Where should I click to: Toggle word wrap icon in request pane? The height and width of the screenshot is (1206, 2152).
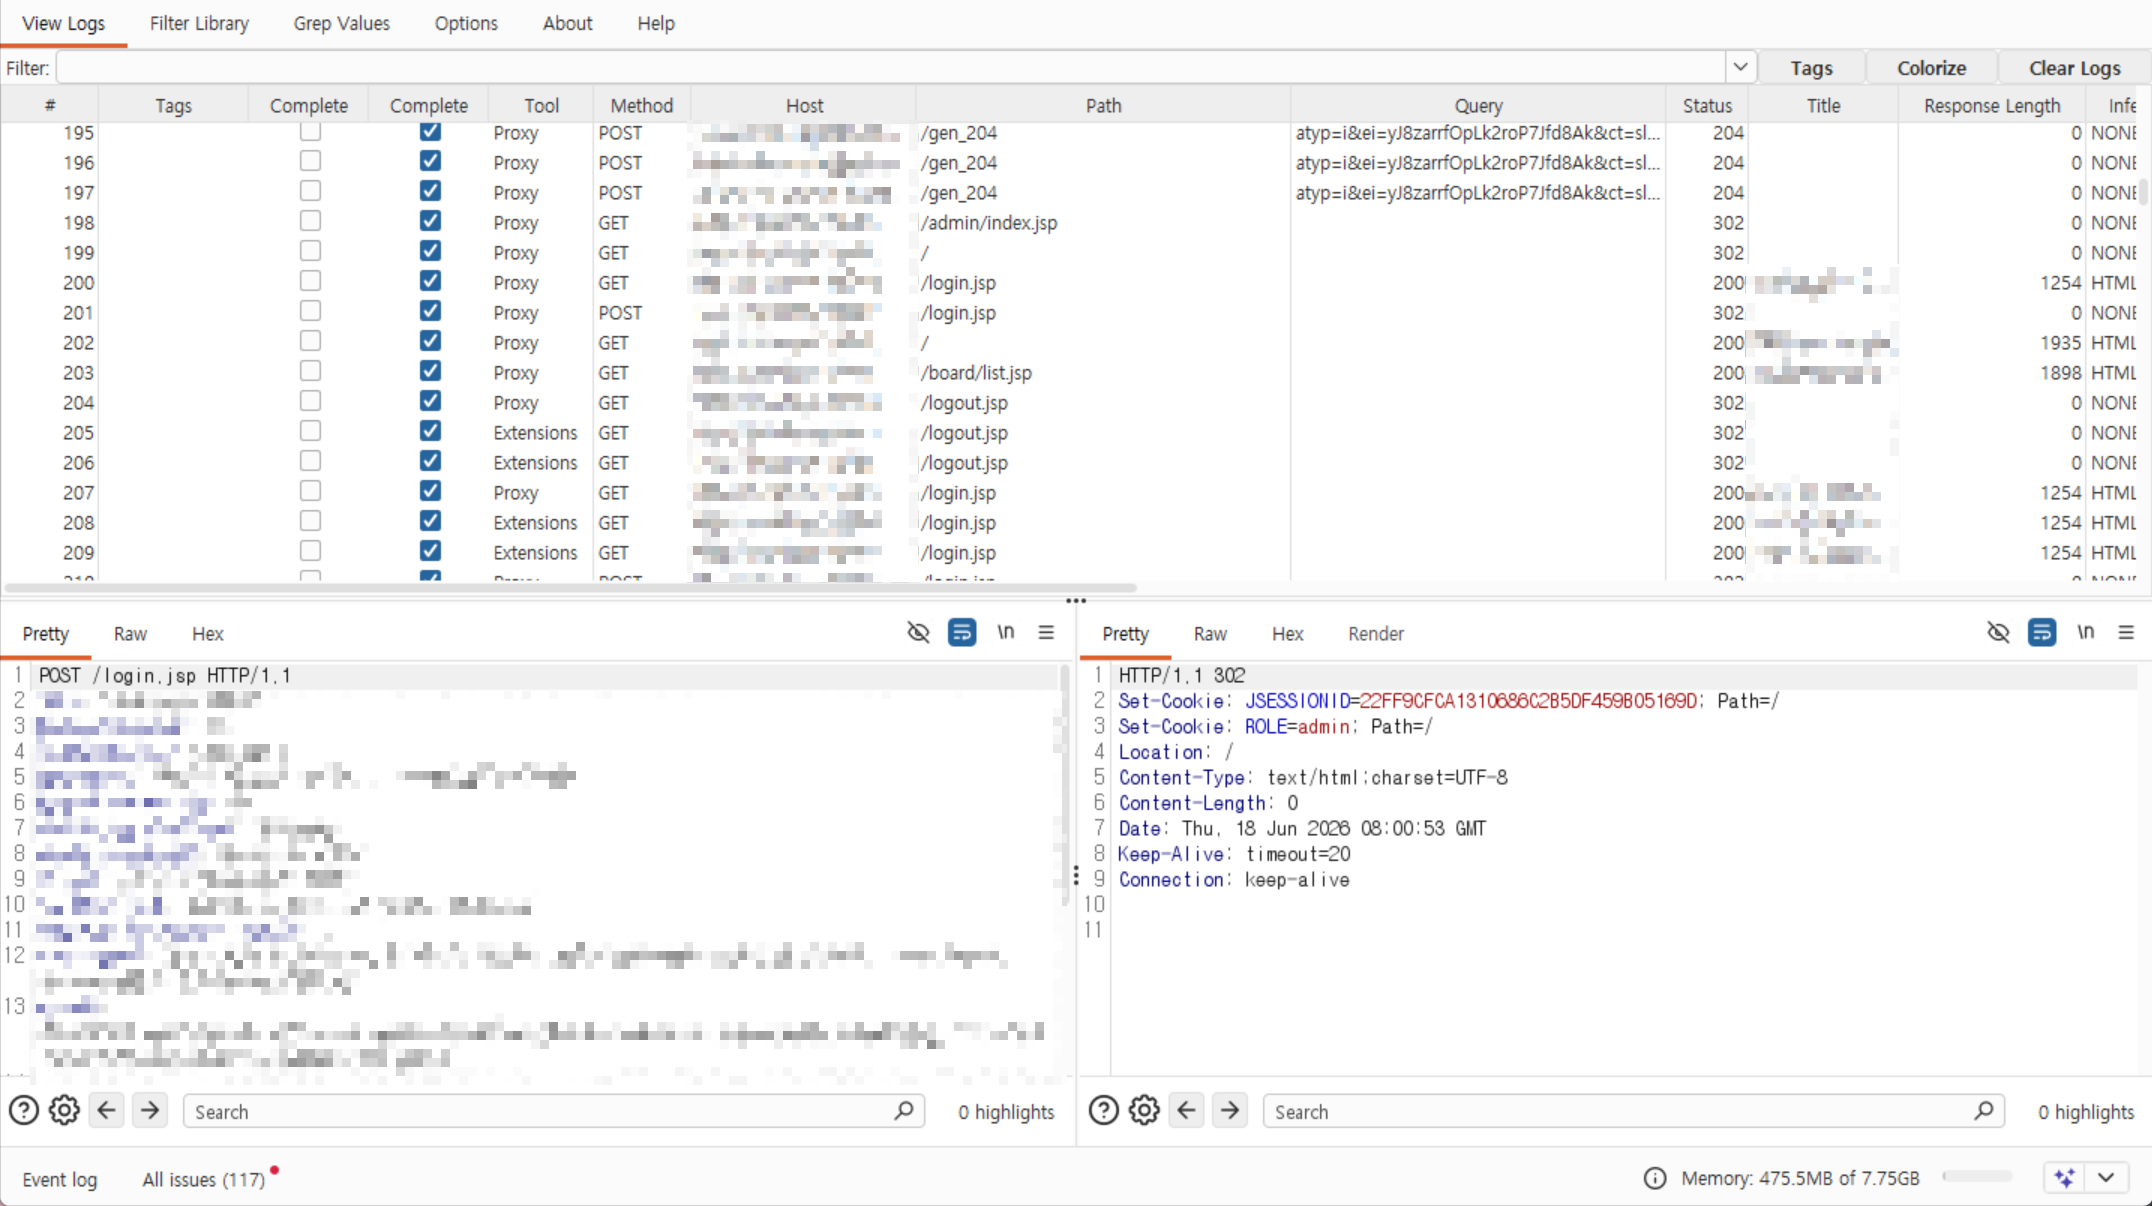[962, 632]
